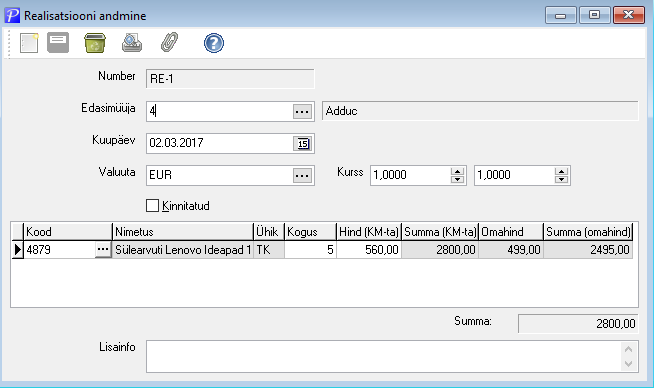Click the application logo in title bar
This screenshot has height=388, width=654.
coord(12,15)
